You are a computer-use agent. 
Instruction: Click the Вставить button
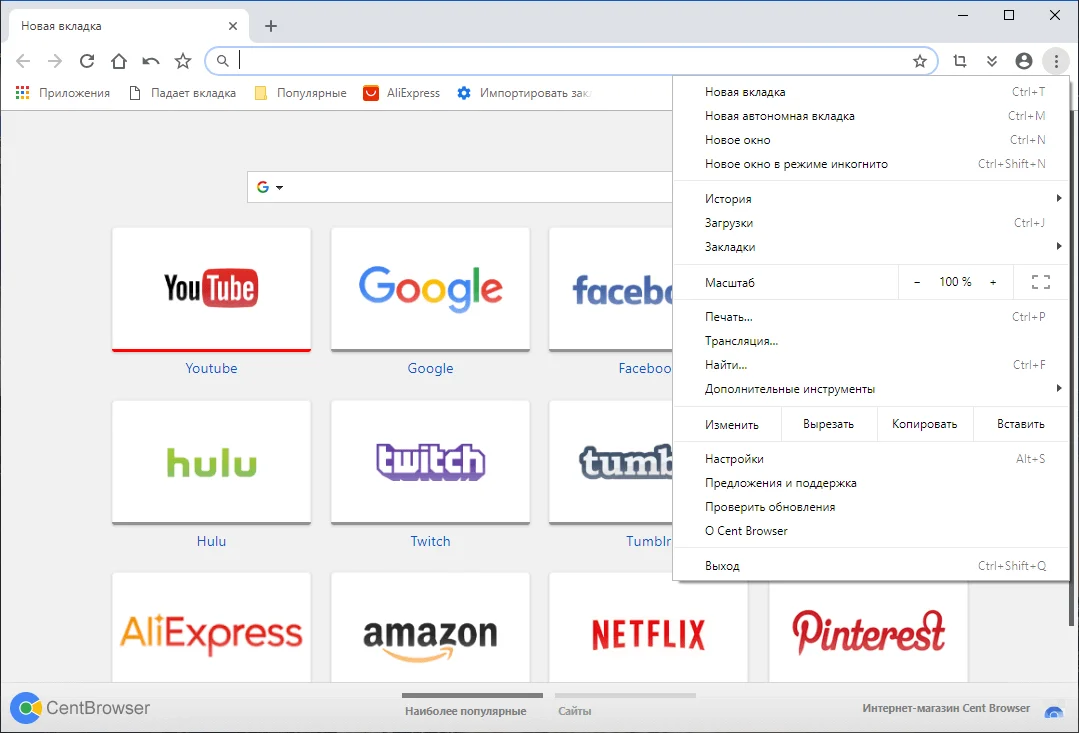point(1021,425)
